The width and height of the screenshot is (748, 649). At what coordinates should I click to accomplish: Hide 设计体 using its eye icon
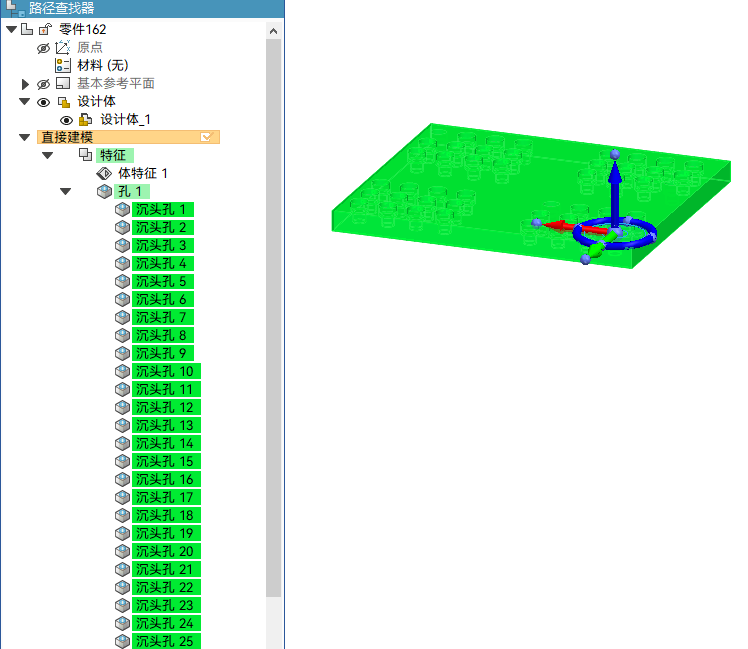[x=43, y=102]
